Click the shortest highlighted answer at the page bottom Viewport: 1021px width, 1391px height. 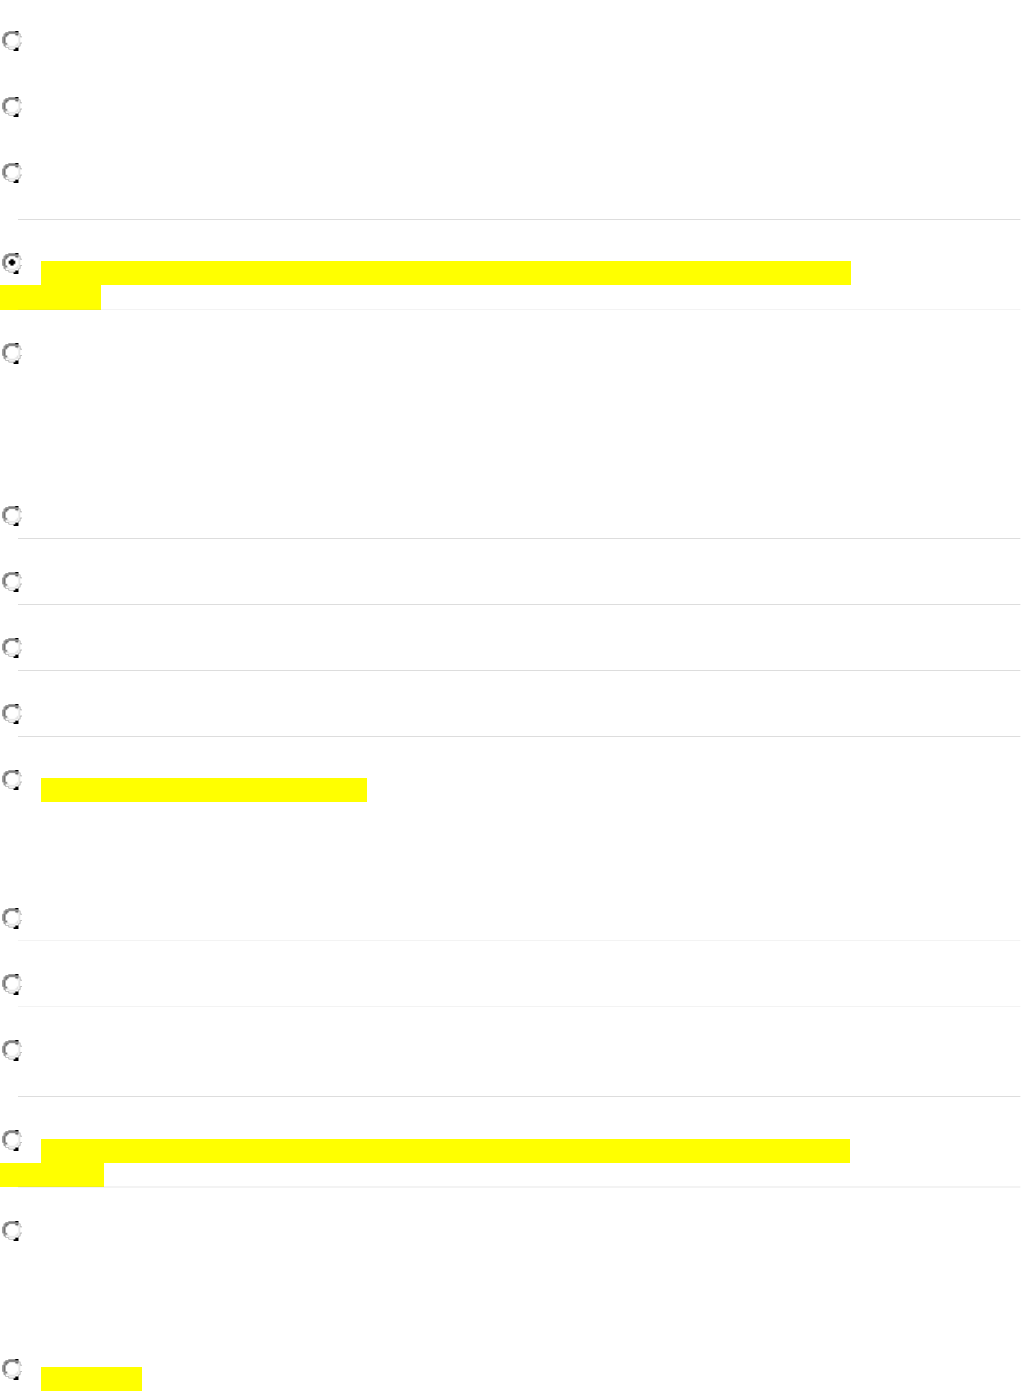[x=91, y=1379]
